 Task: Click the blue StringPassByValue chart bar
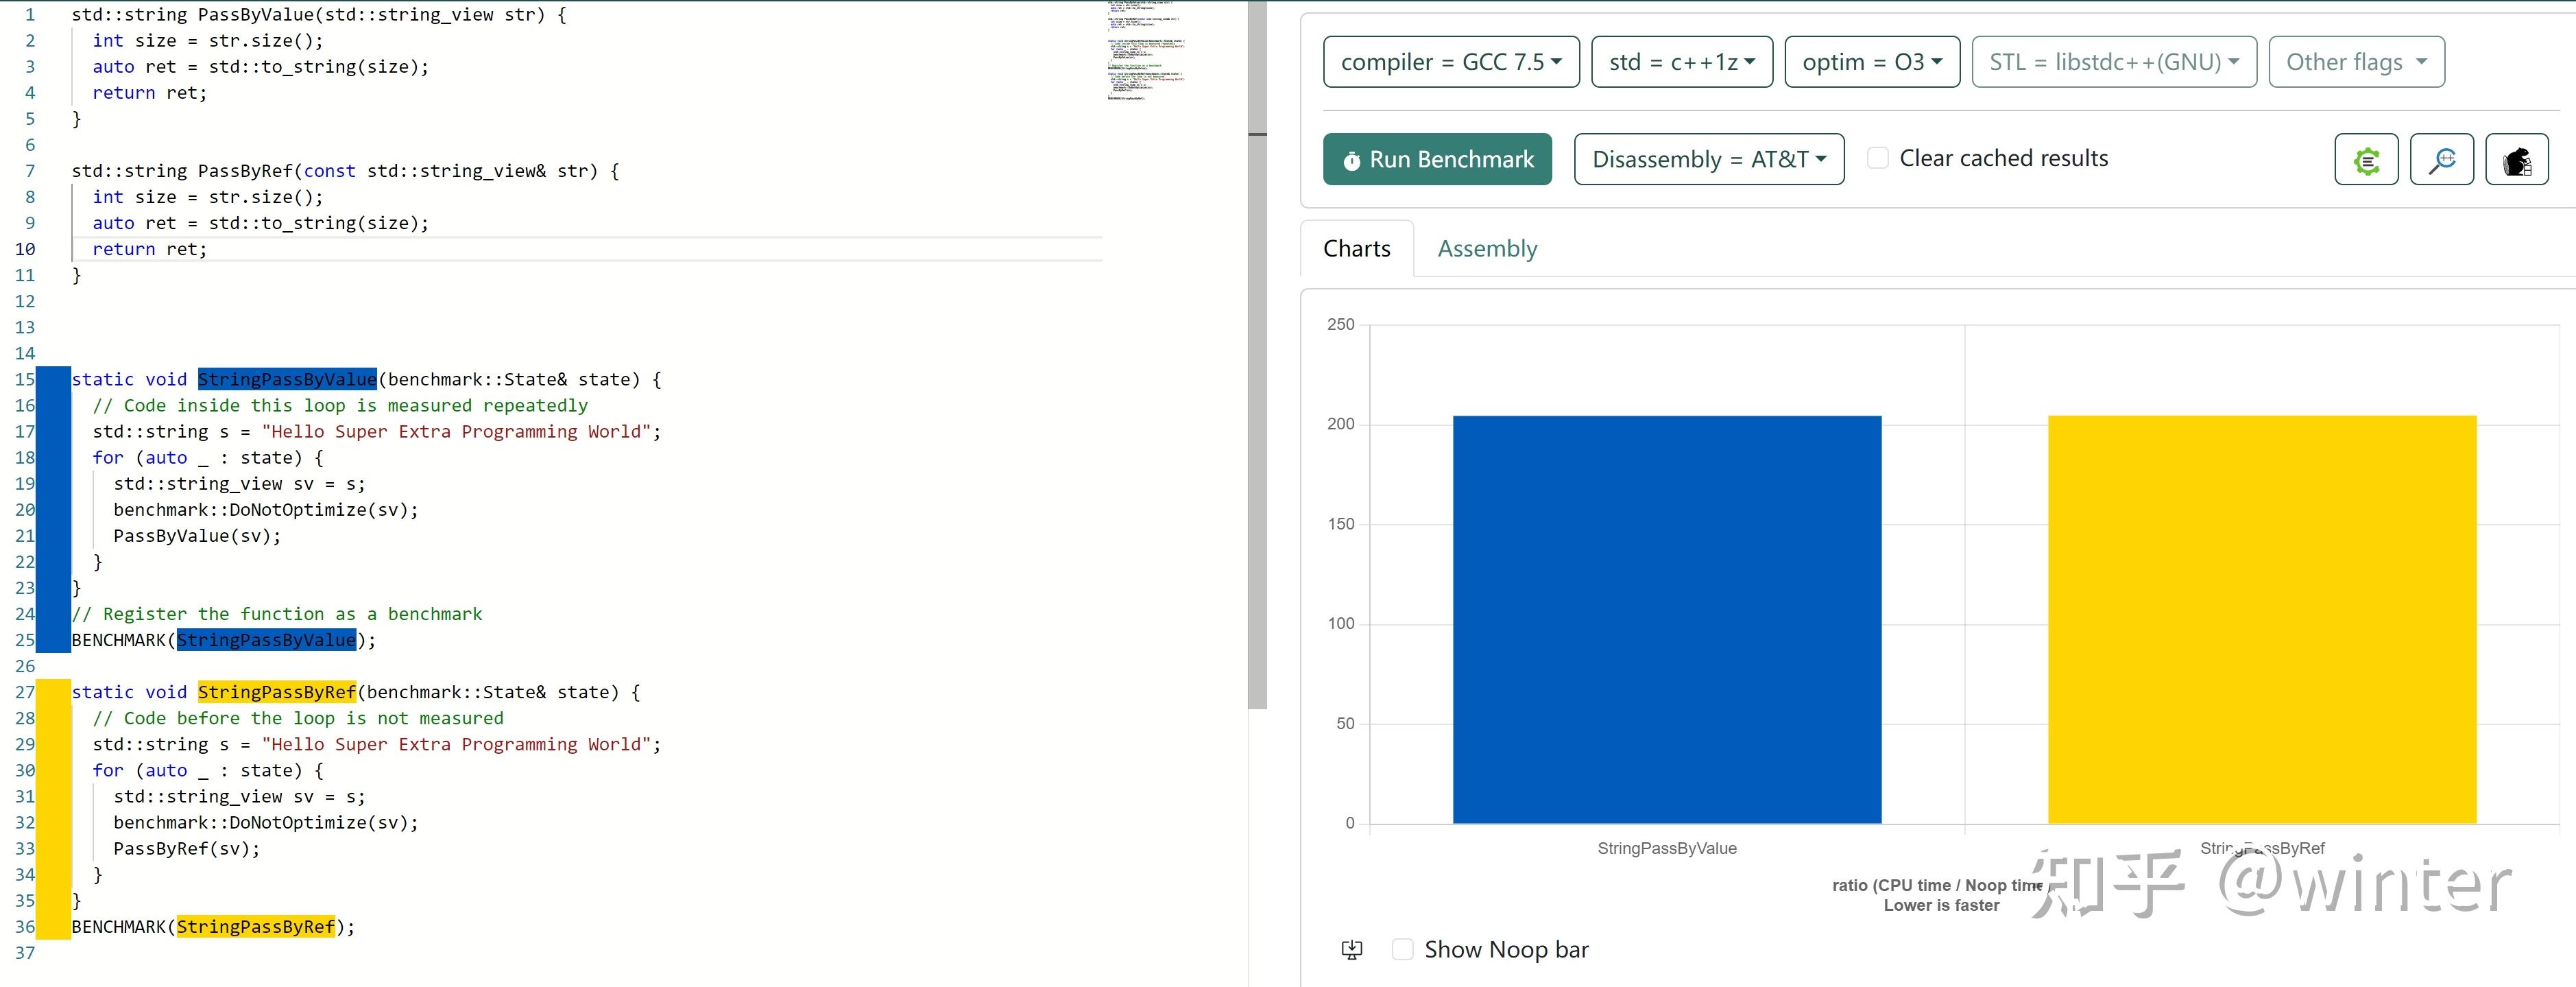click(x=1667, y=620)
